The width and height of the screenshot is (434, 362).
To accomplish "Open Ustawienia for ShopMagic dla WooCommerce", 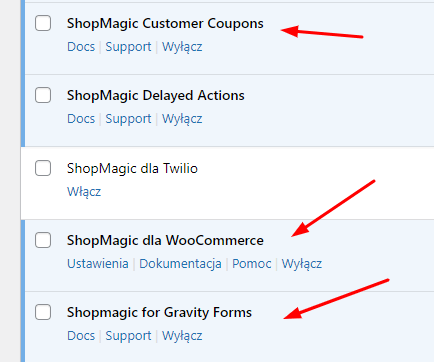I will coord(98,264).
